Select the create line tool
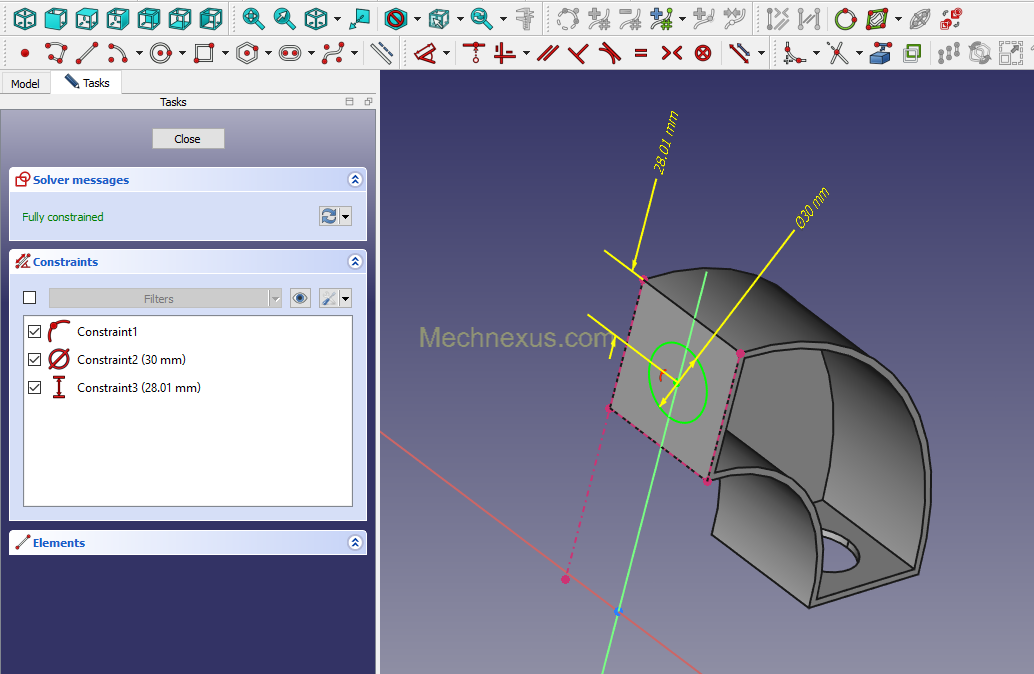This screenshot has width=1034, height=674. [87, 52]
